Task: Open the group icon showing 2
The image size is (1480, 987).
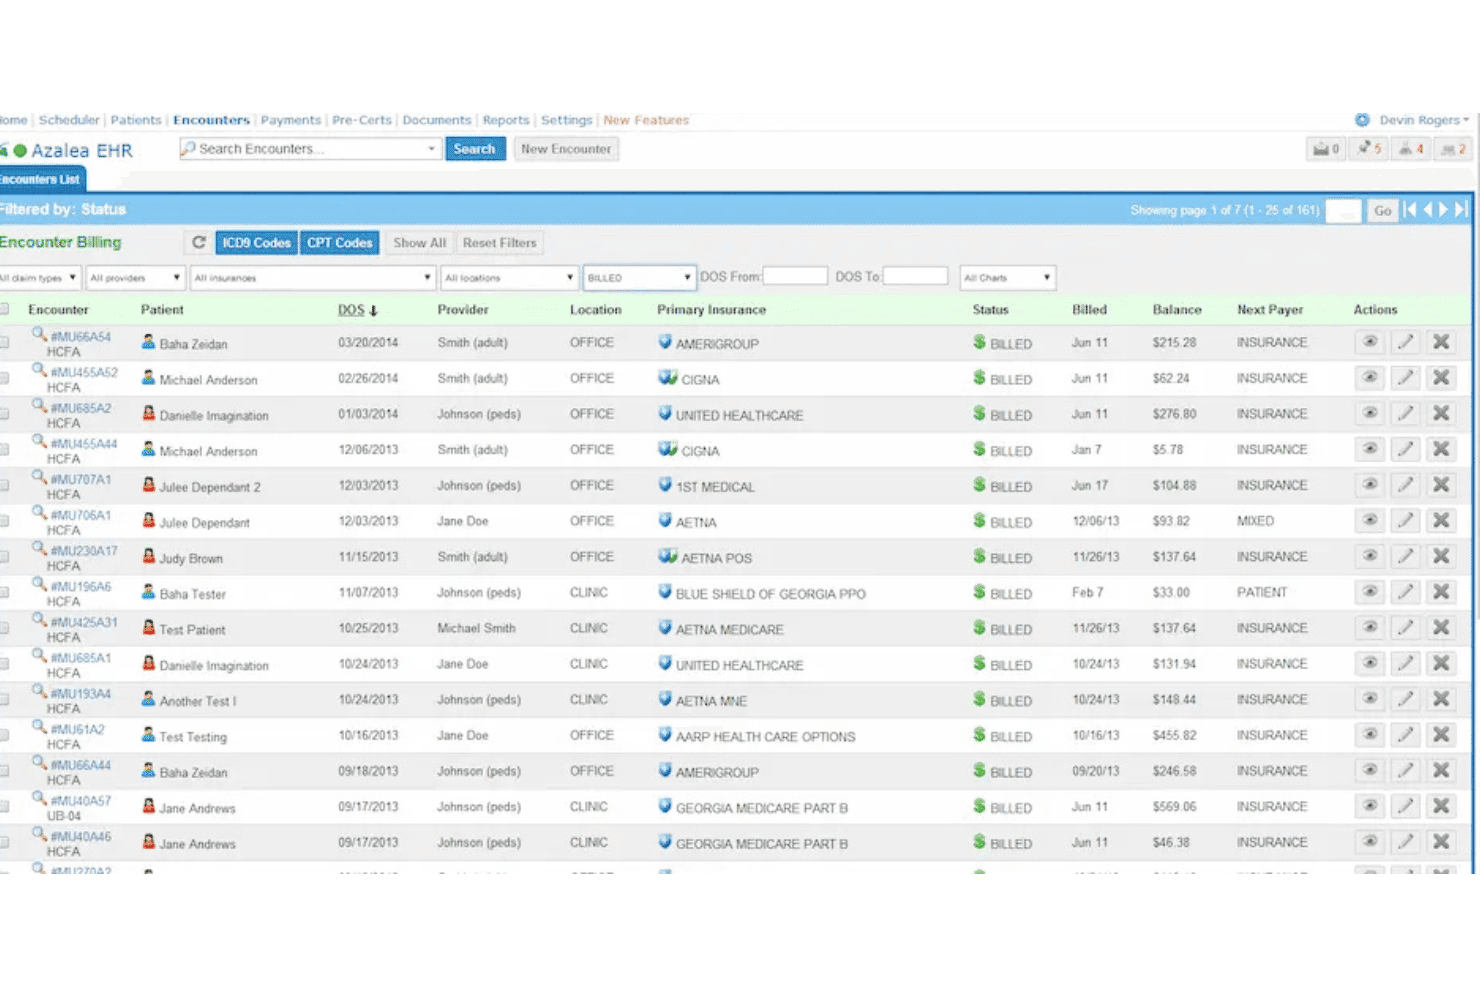Action: point(1453,149)
